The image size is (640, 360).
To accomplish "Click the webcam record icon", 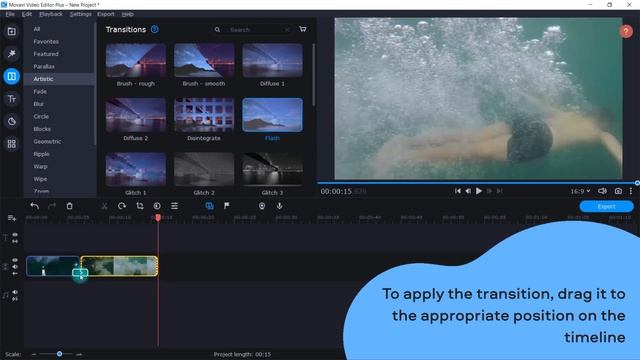I will point(262,206).
